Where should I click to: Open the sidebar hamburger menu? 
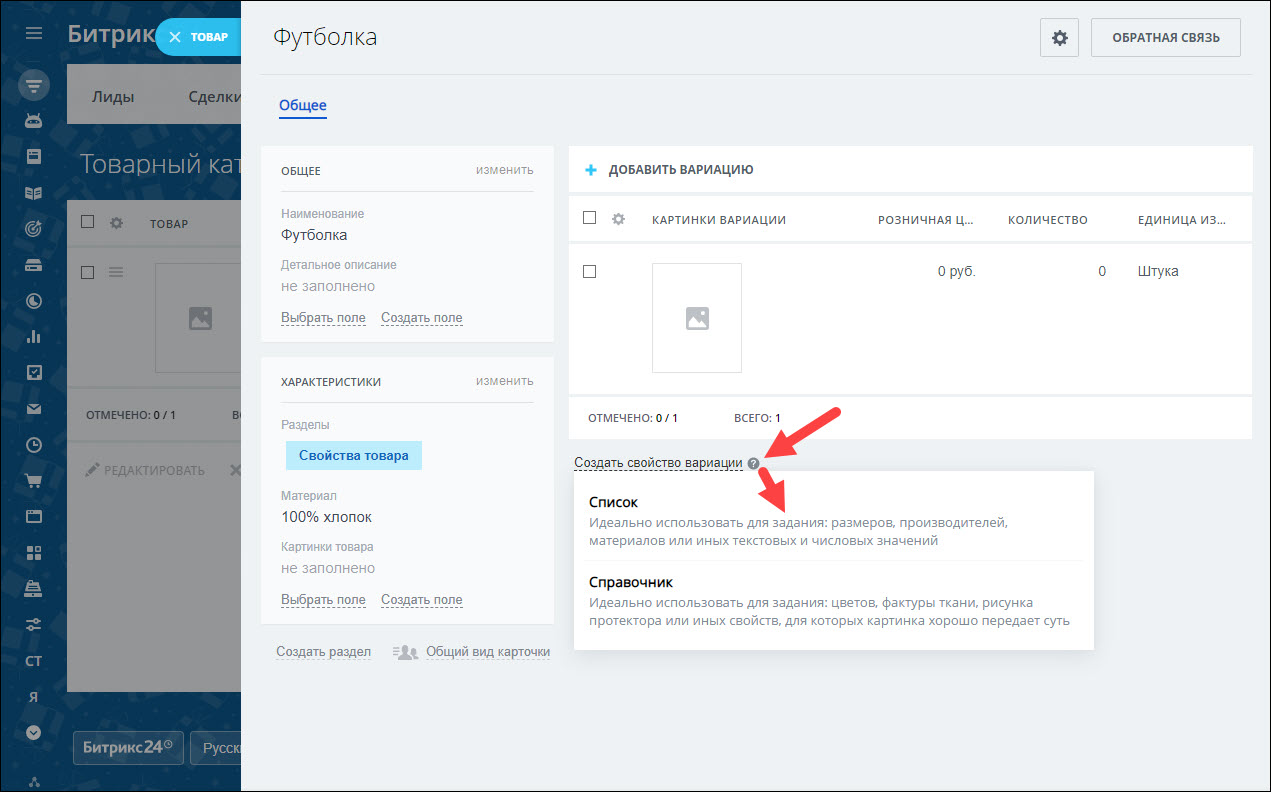click(33, 33)
